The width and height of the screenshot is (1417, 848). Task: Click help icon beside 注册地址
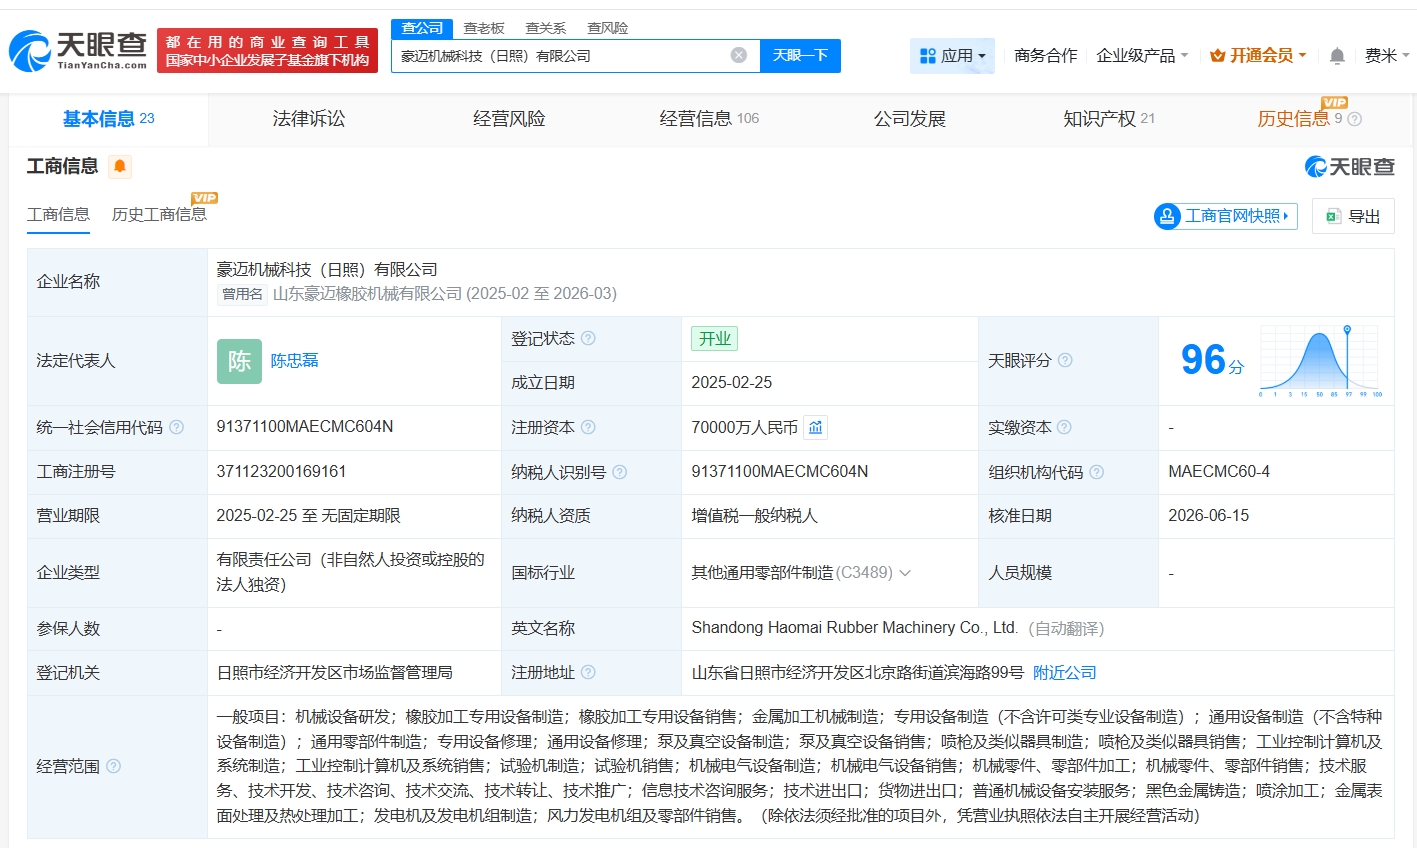588,672
